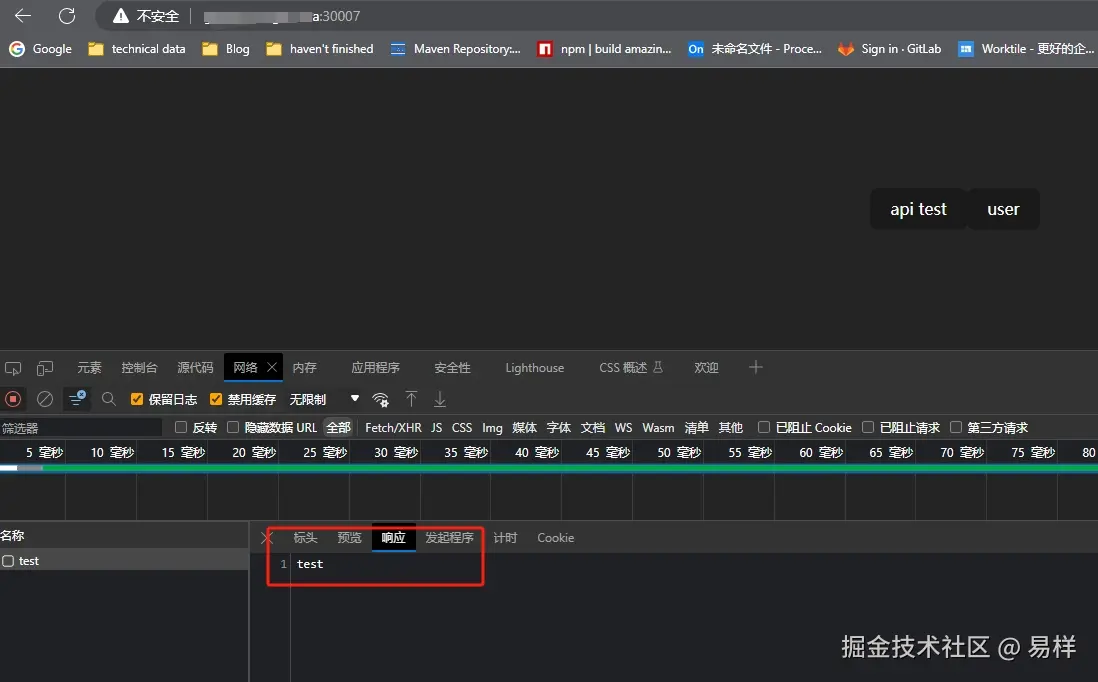Switch to the 欢迎 (Welcome) tab

pyautogui.click(x=706, y=368)
